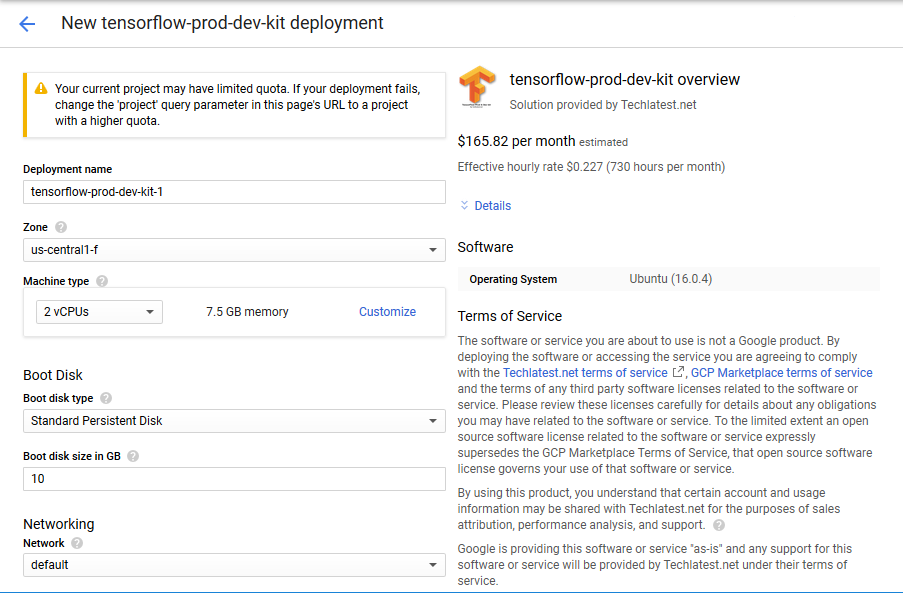Click the Terms of Service heading
This screenshot has width=903, height=594.
pyautogui.click(x=510, y=316)
